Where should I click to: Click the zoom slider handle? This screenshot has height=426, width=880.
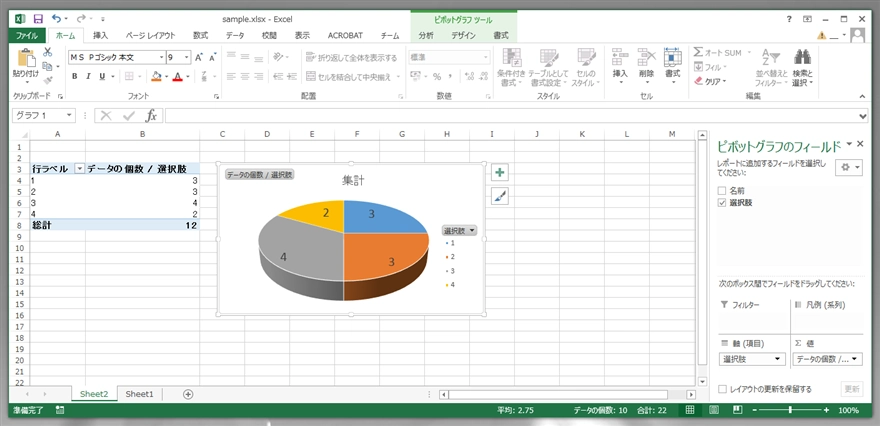[790, 410]
